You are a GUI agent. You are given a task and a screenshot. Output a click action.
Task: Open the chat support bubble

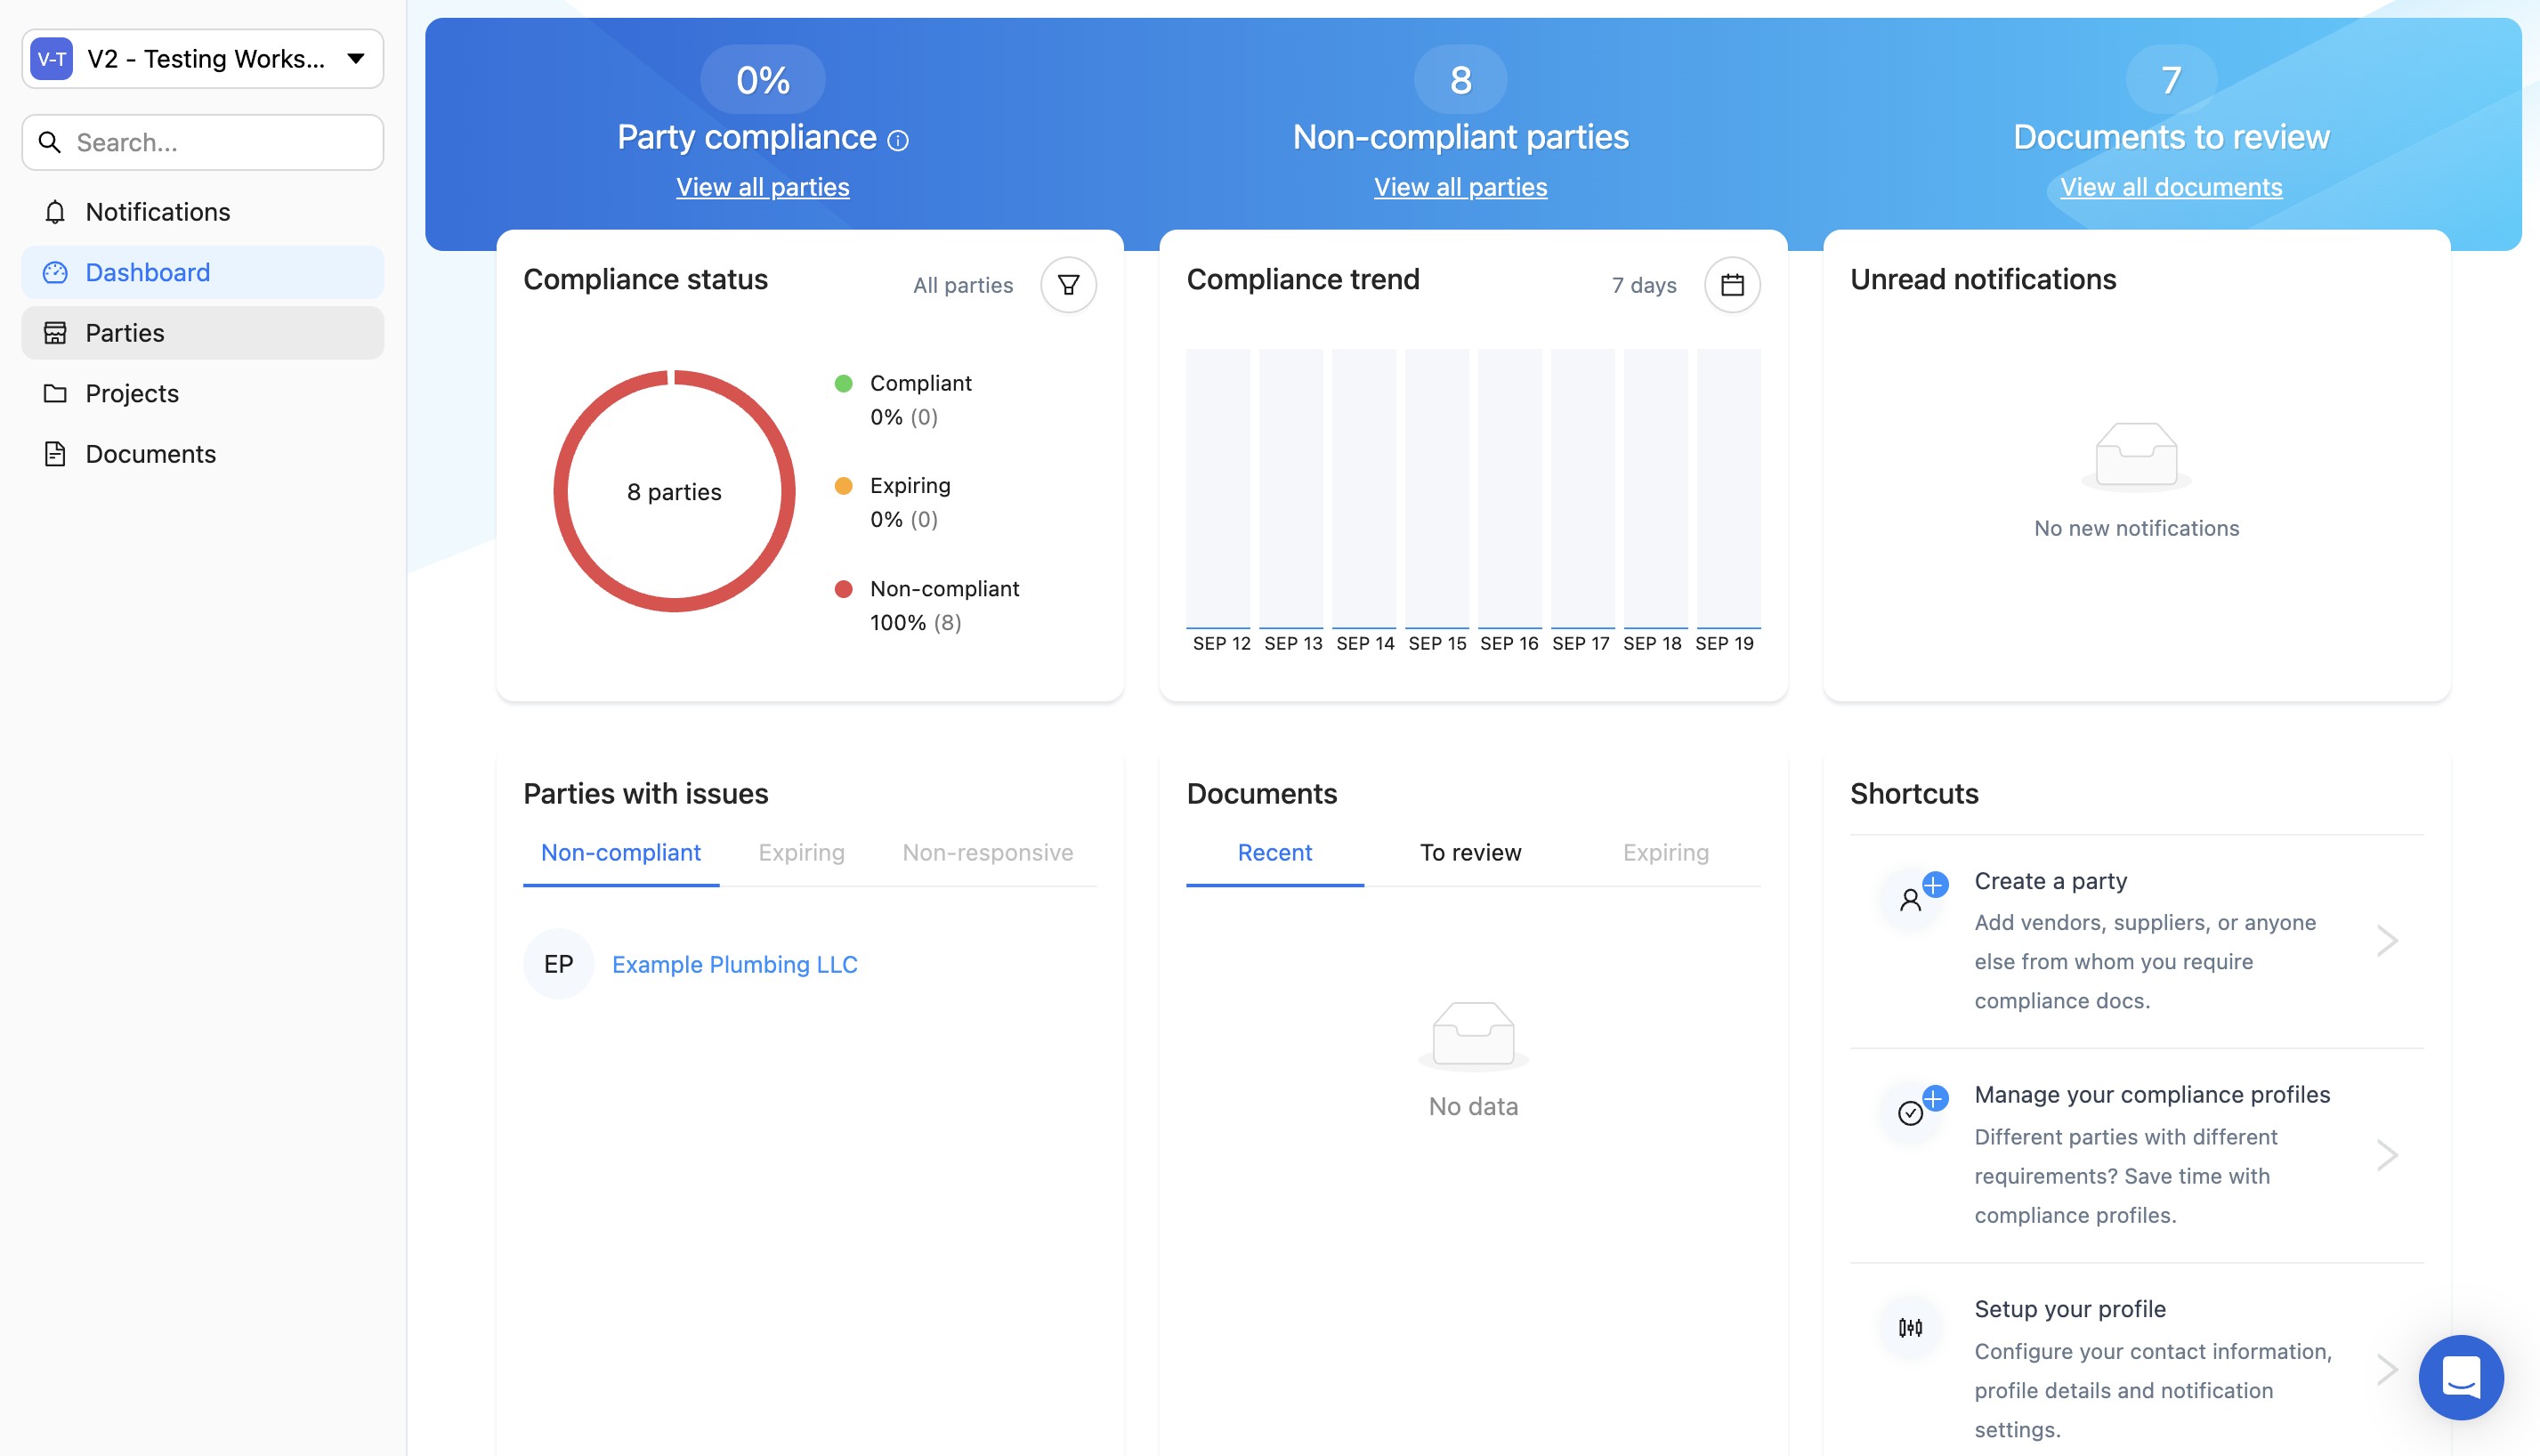pyautogui.click(x=2460, y=1377)
